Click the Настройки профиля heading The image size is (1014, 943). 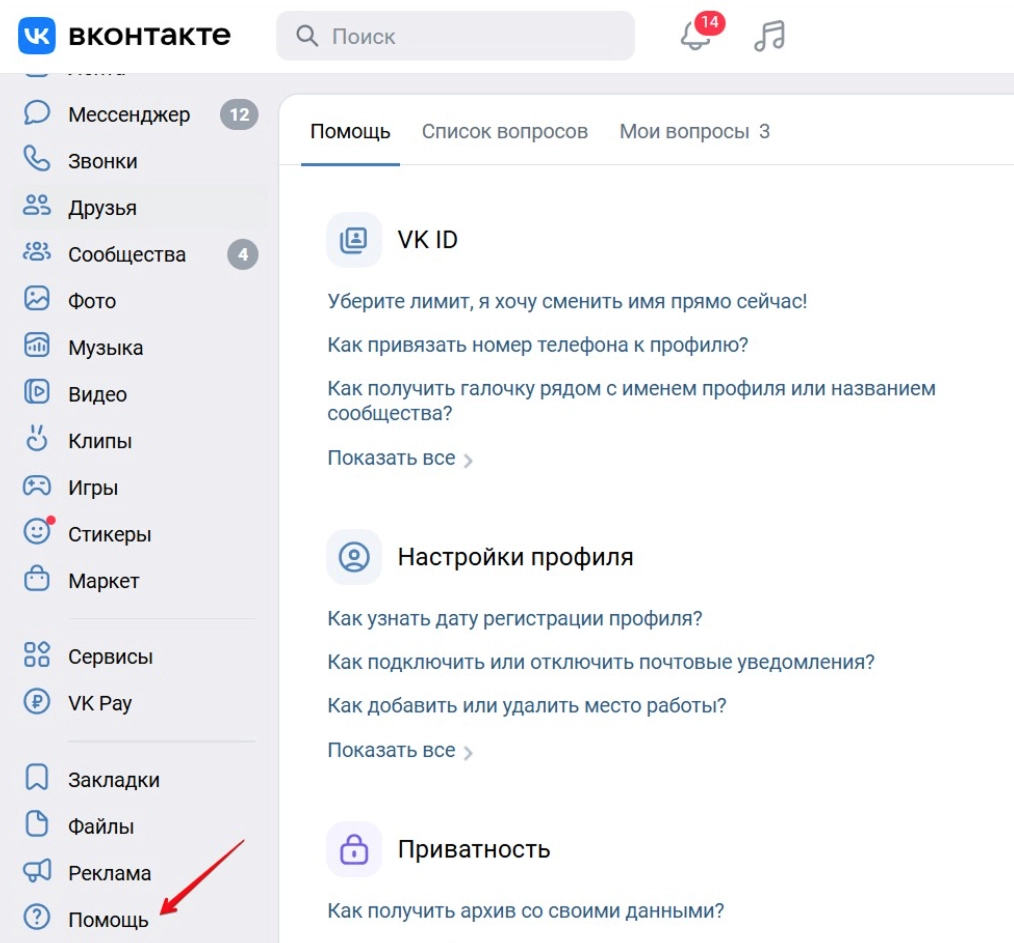click(515, 557)
